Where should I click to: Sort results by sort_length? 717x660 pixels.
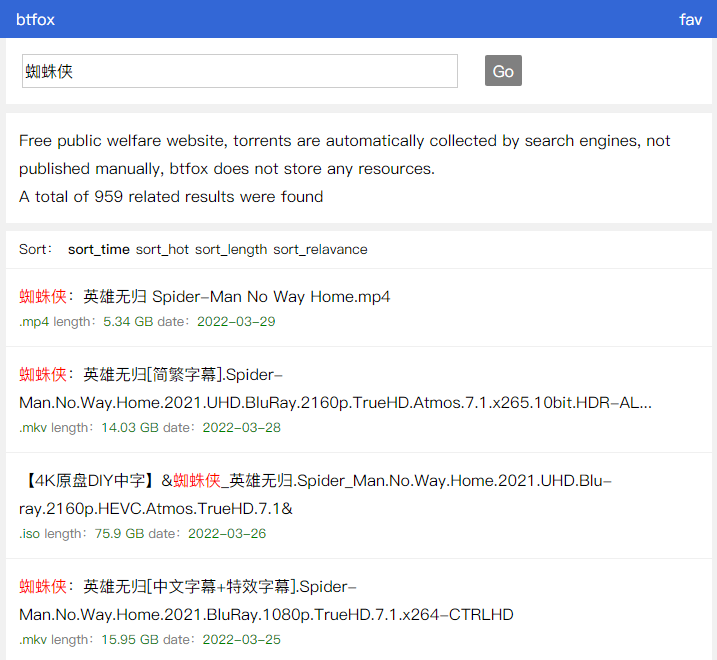pyautogui.click(x=231, y=249)
